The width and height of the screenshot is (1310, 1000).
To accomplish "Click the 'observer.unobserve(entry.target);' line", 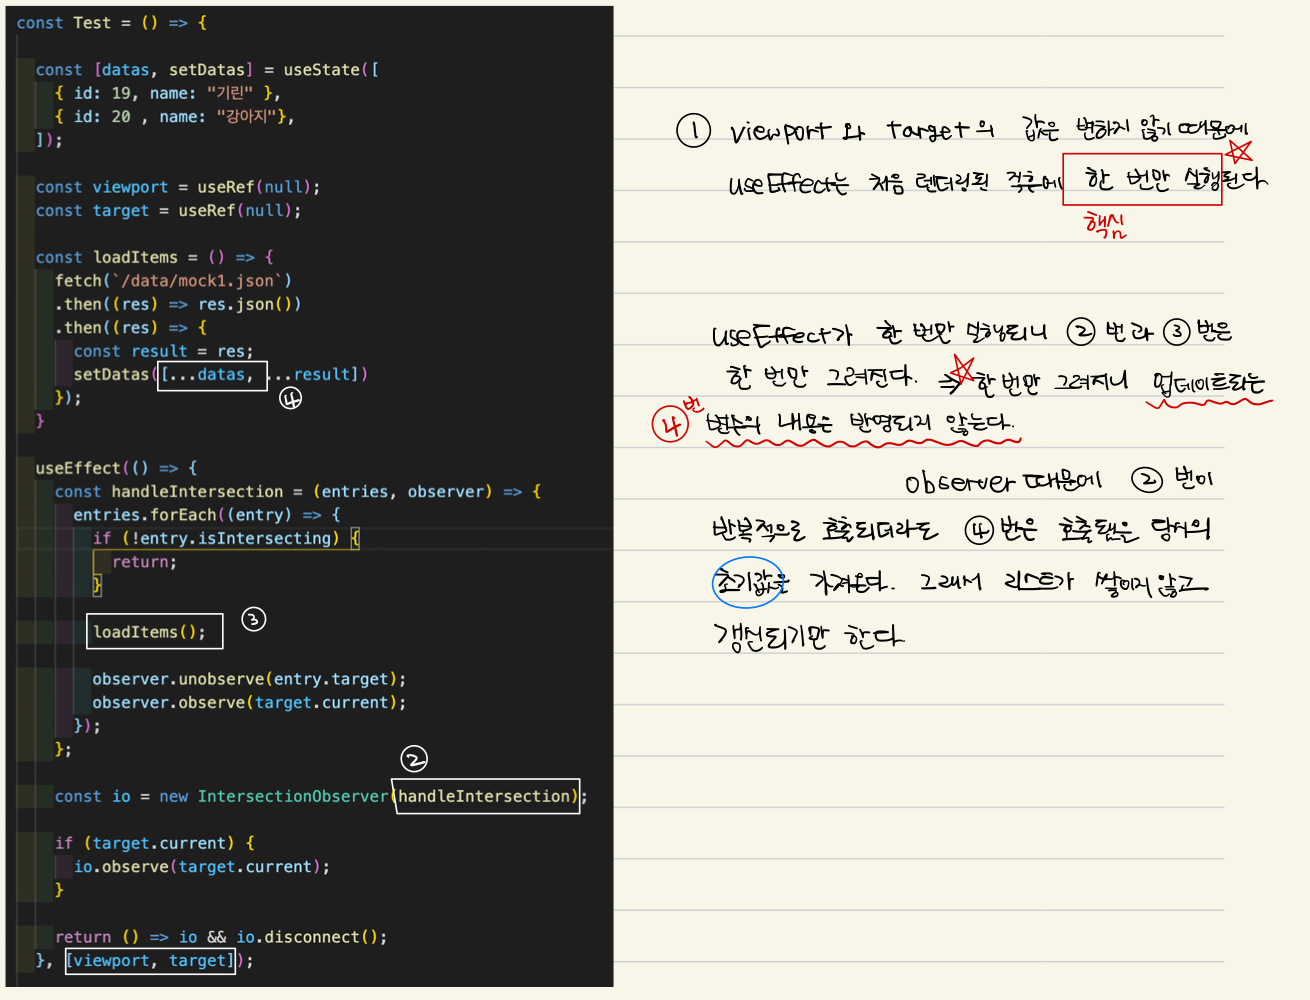I will tap(249, 679).
